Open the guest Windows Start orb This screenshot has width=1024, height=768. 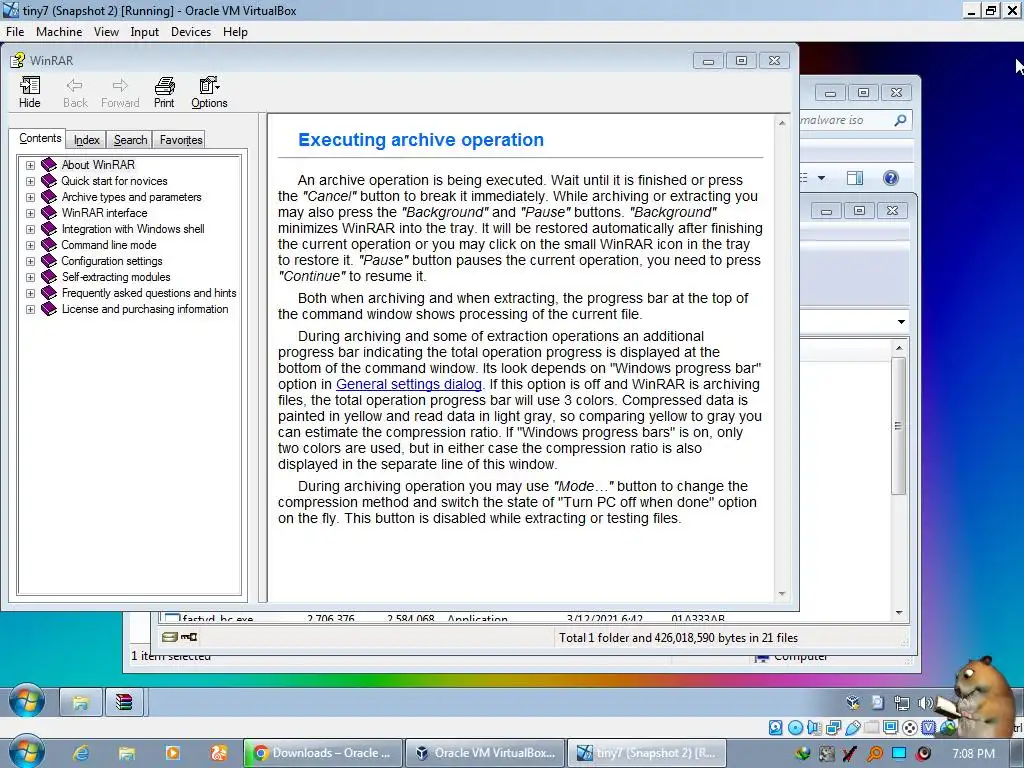click(27, 702)
